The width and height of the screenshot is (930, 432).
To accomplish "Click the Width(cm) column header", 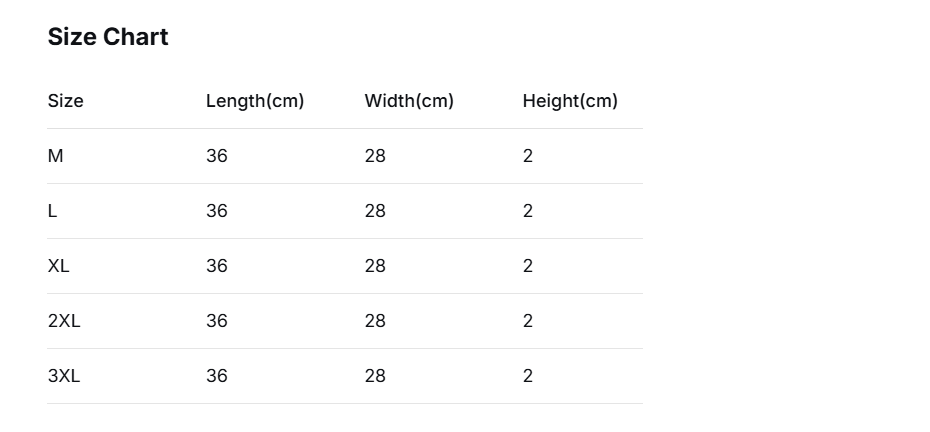I will click(x=409, y=101).
